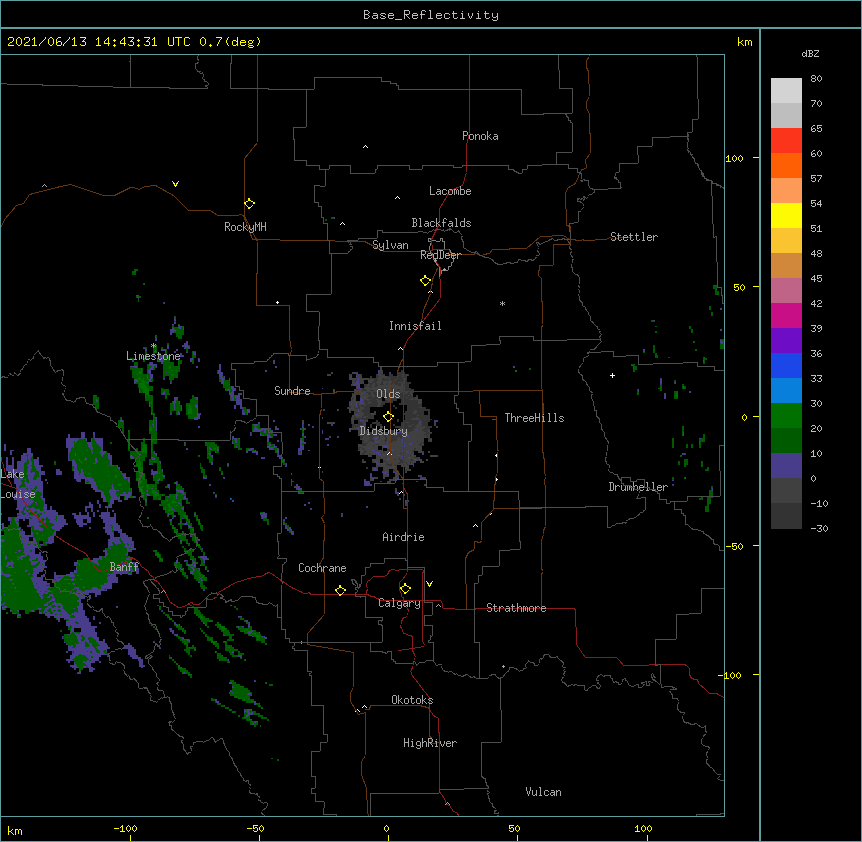Screen dimensions: 862x842
Task: Click the Stettler label
Action: point(634,237)
